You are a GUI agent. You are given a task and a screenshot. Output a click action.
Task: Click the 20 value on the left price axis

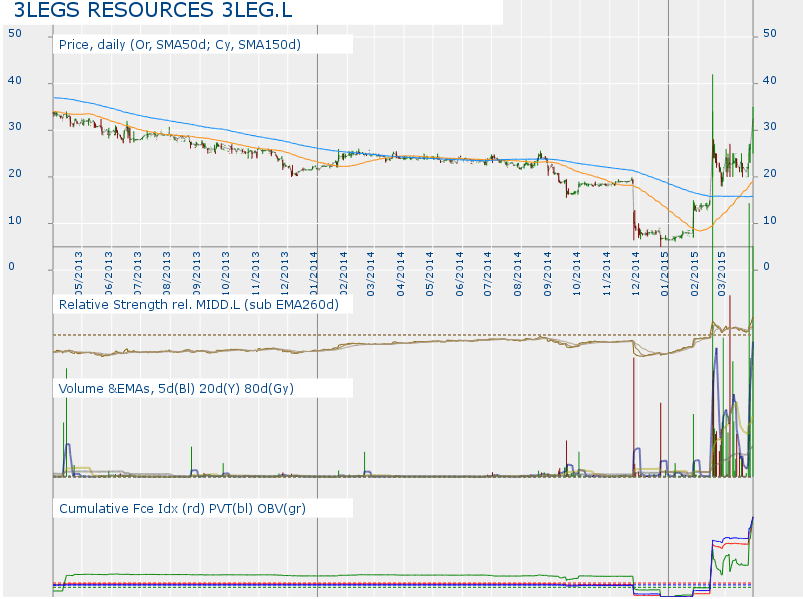(x=15, y=174)
